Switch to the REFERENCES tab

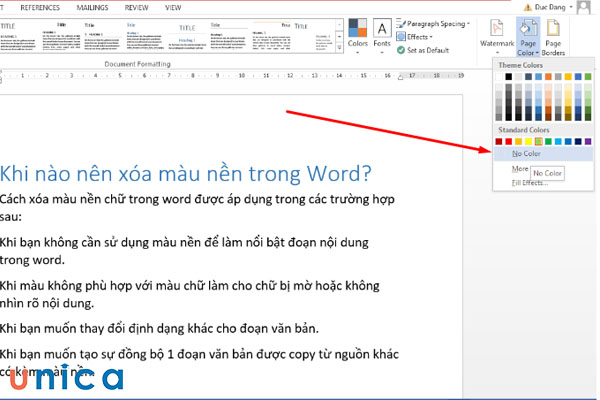(x=39, y=7)
